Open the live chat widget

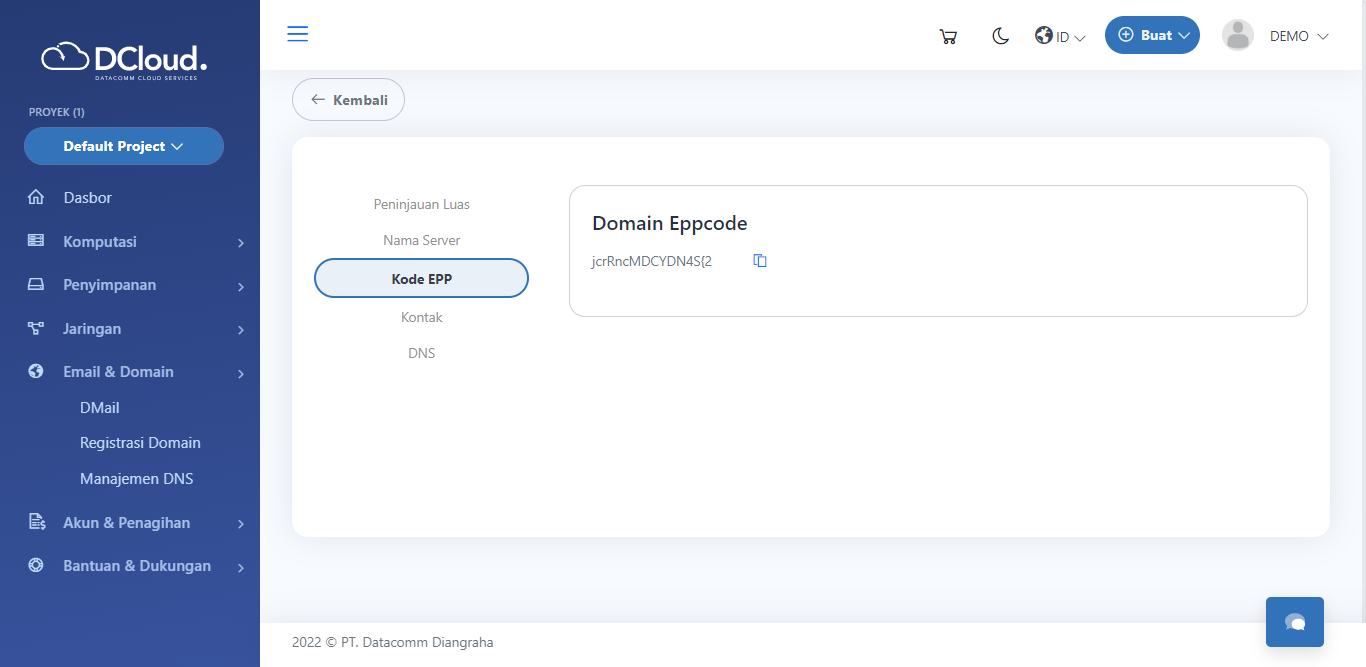click(1294, 622)
